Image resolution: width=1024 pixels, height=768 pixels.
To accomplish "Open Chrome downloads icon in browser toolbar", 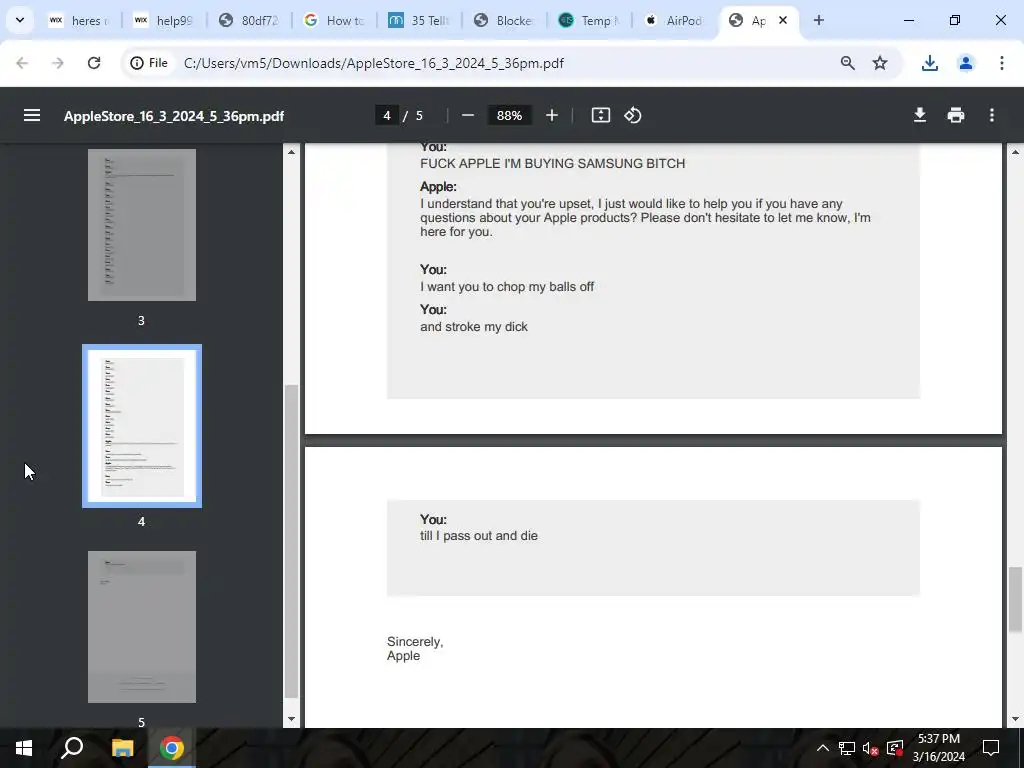I will (930, 63).
